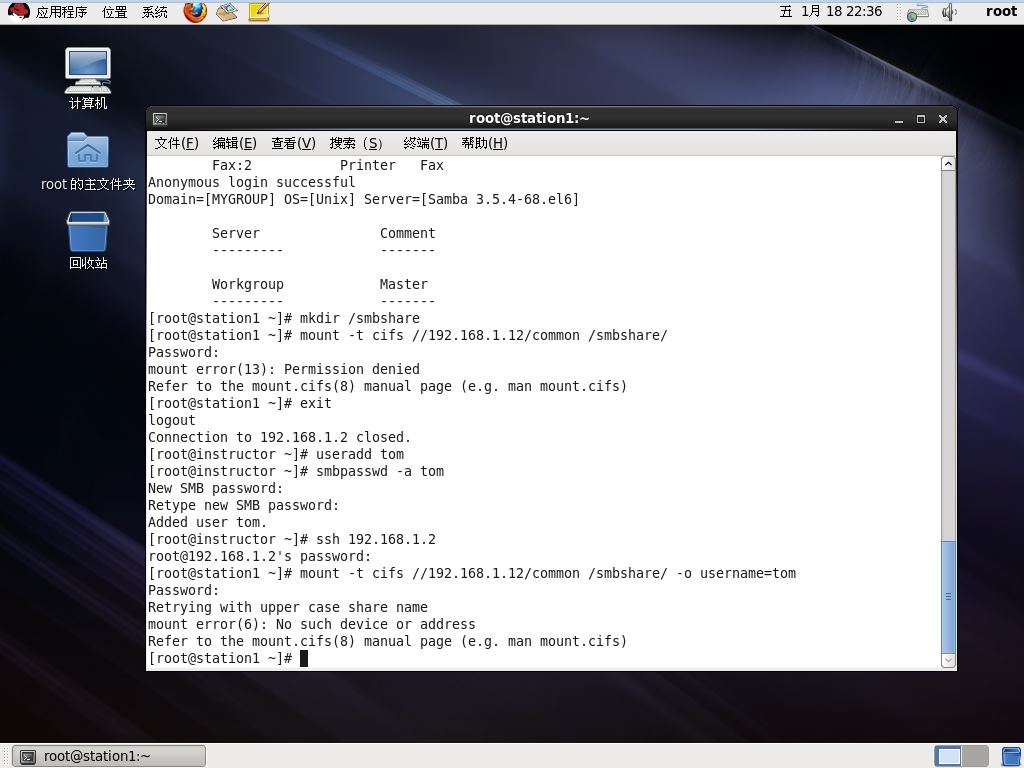Click the 'ssh 192.168.1.2' command line
This screenshot has height=768, width=1024.
click(292, 539)
